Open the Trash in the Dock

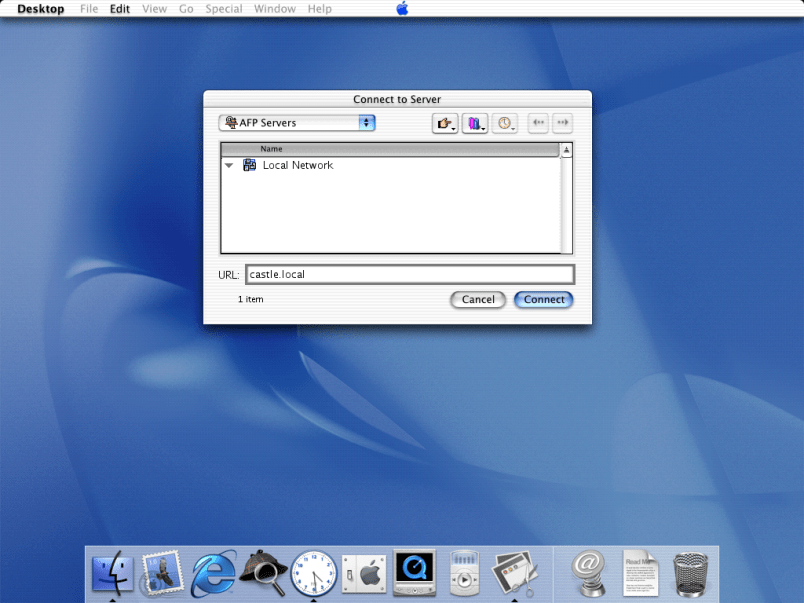690,573
